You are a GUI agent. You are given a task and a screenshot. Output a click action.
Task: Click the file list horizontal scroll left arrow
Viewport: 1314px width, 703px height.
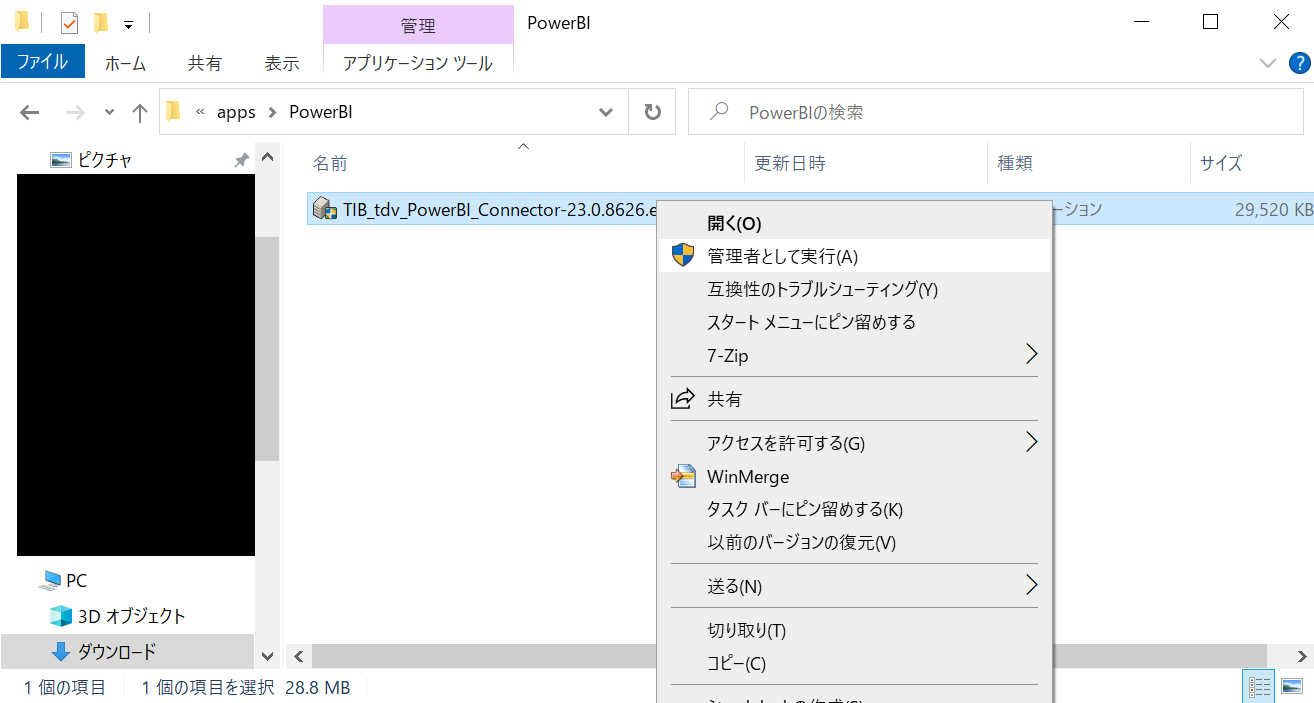pos(298,656)
